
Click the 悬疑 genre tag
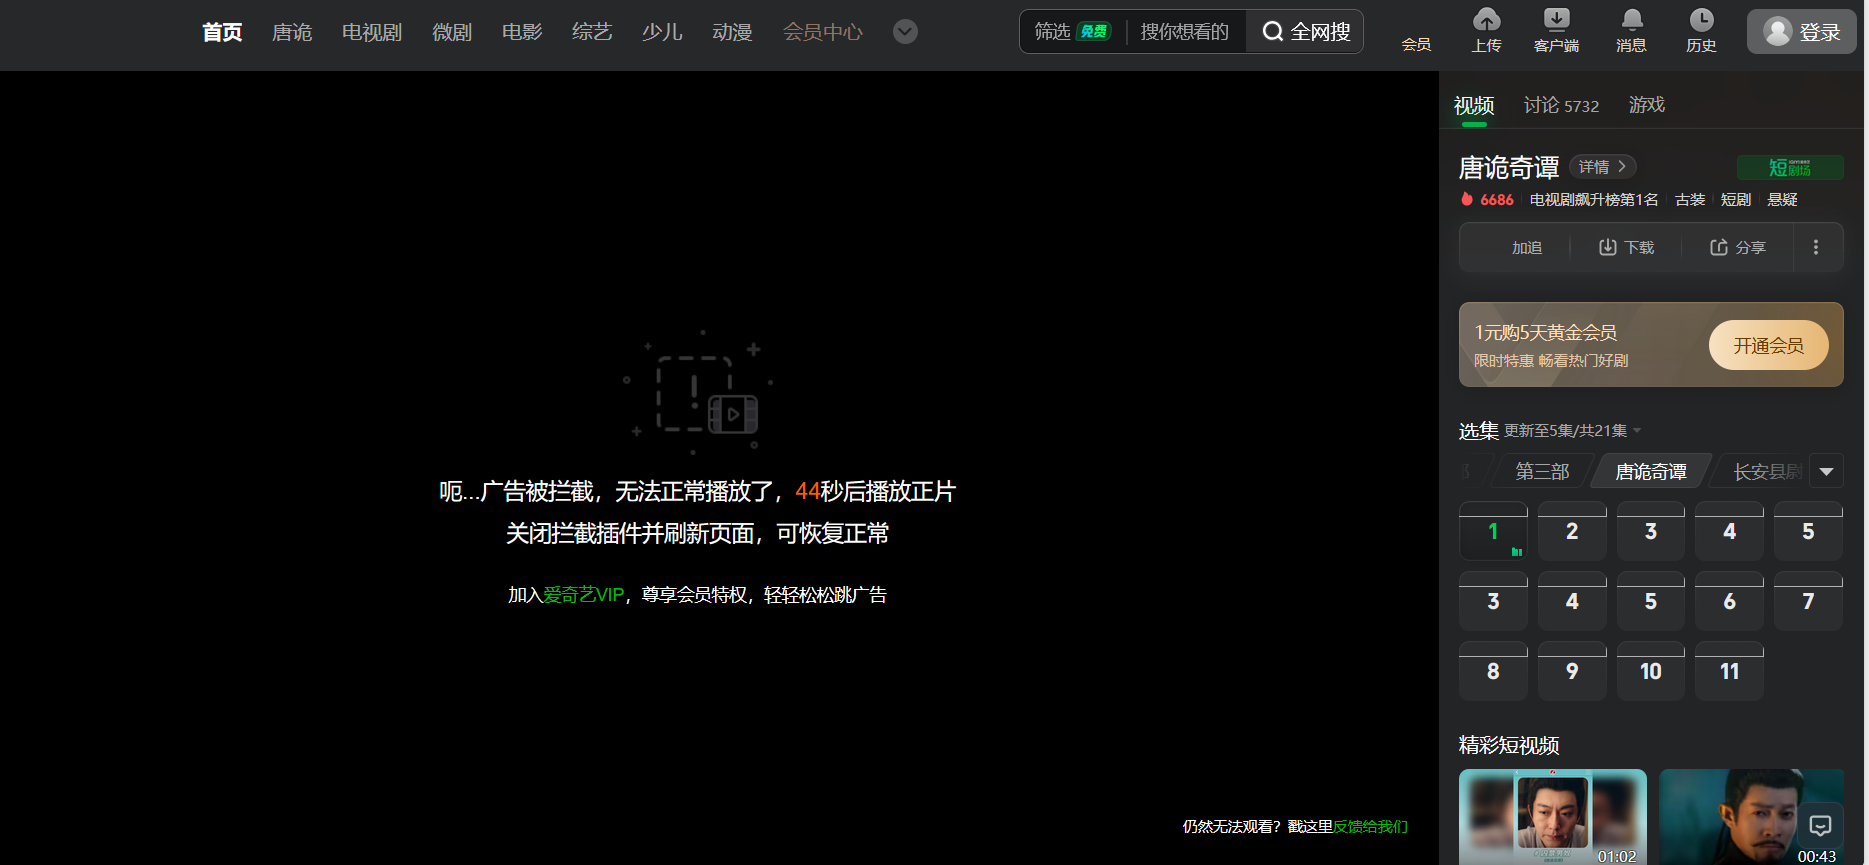click(1782, 200)
